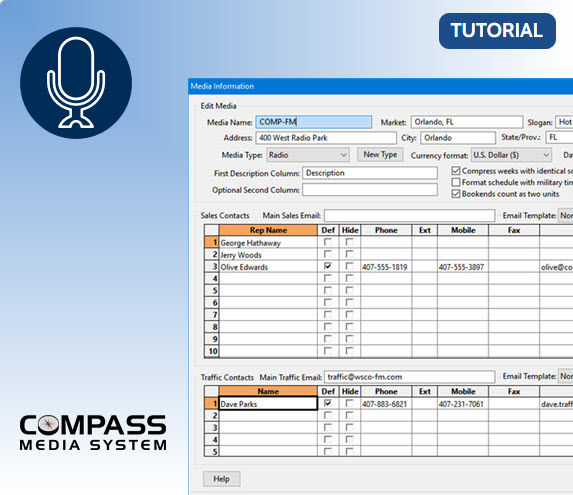Select the Traffic Contacts Name column header
Viewport: 573px width, 495px height.
268,391
